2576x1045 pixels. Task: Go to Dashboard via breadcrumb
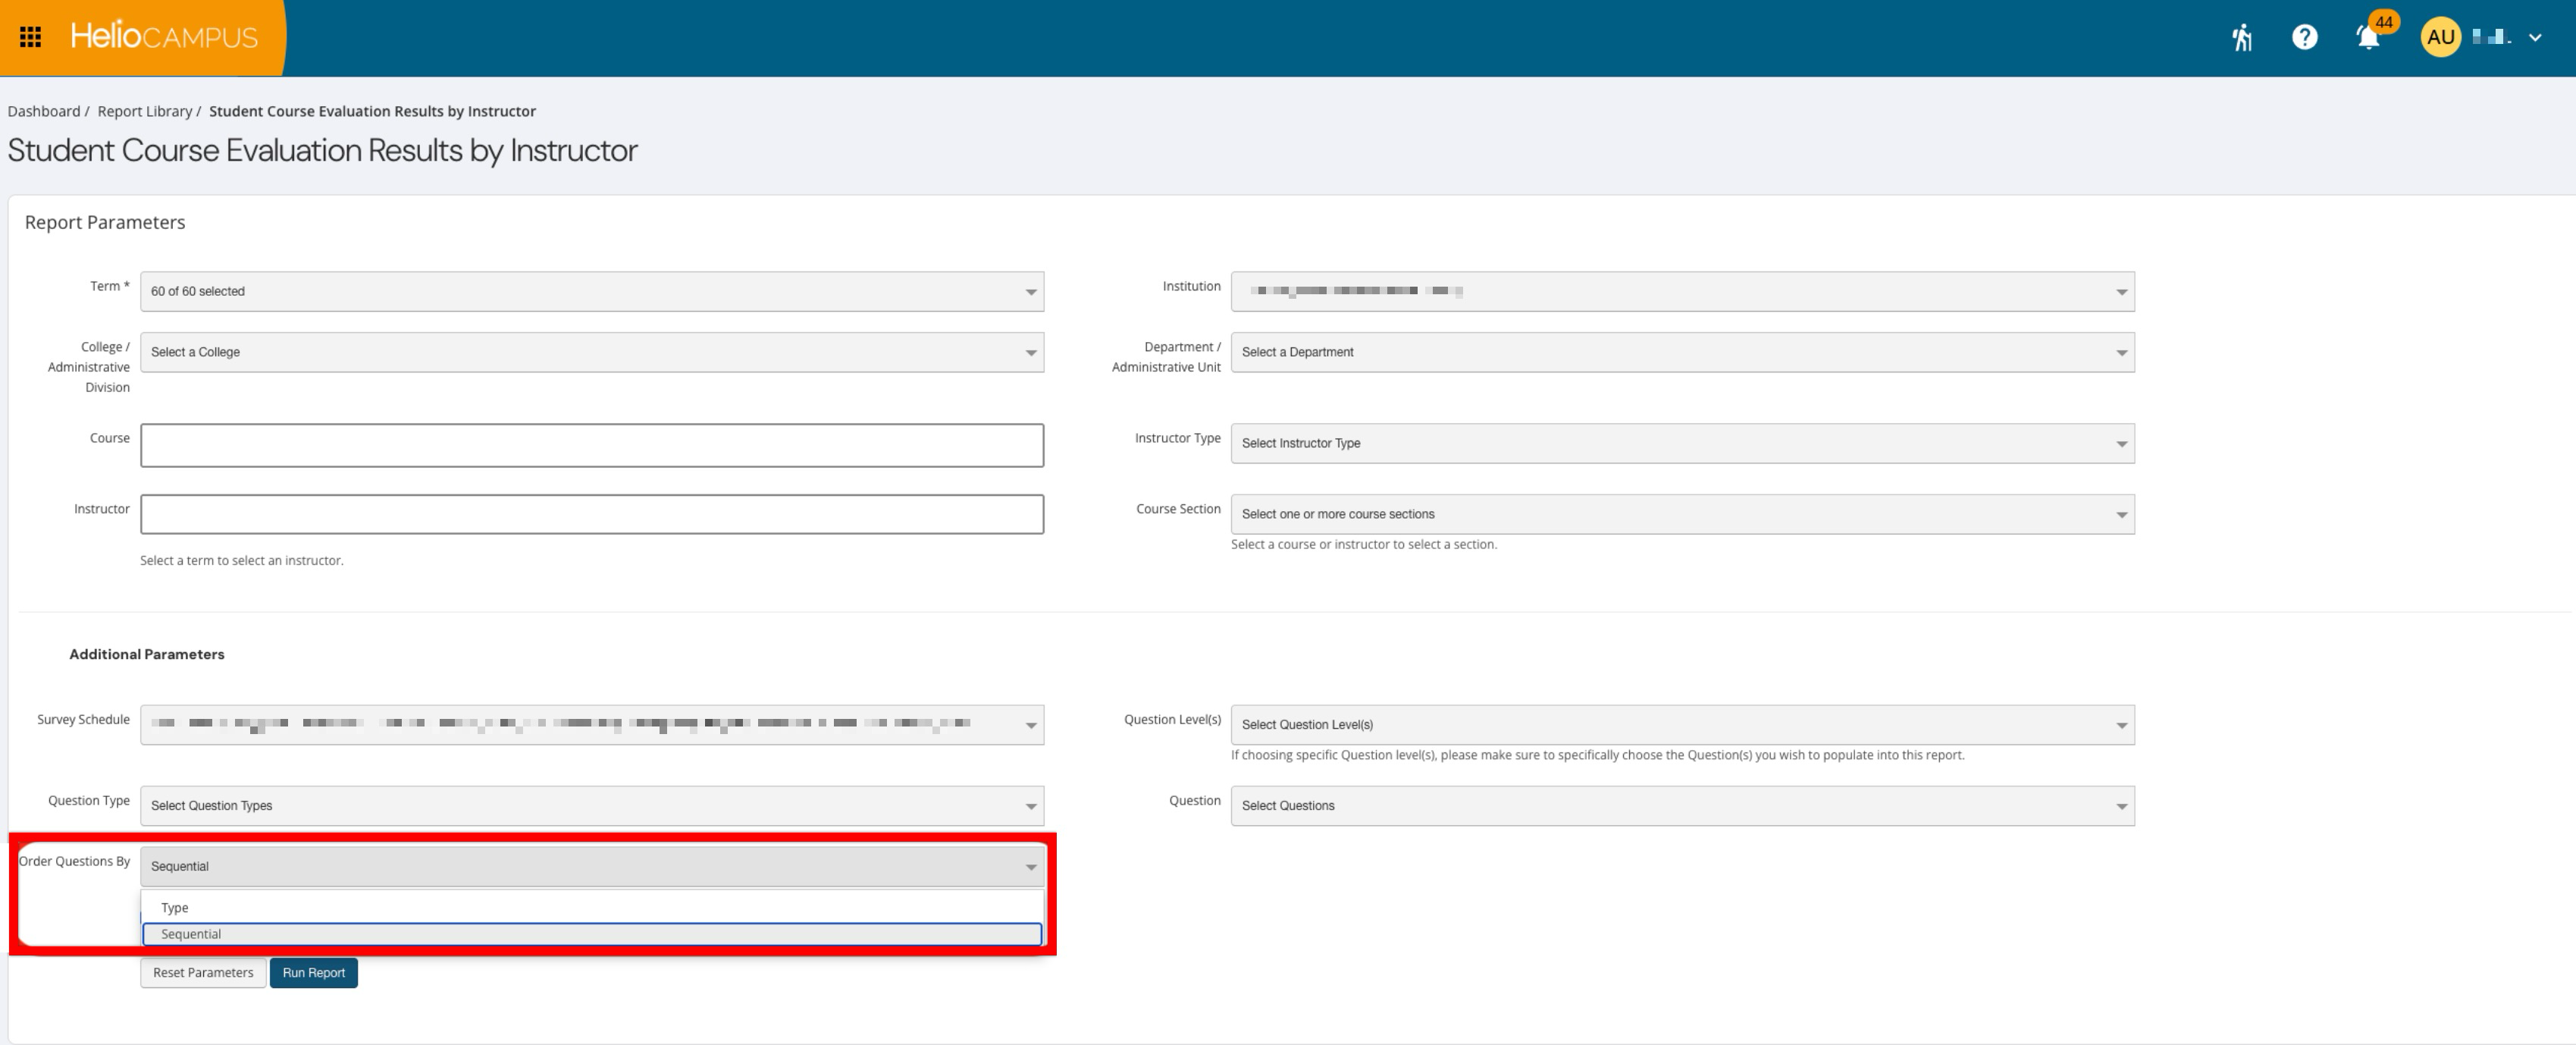(44, 111)
